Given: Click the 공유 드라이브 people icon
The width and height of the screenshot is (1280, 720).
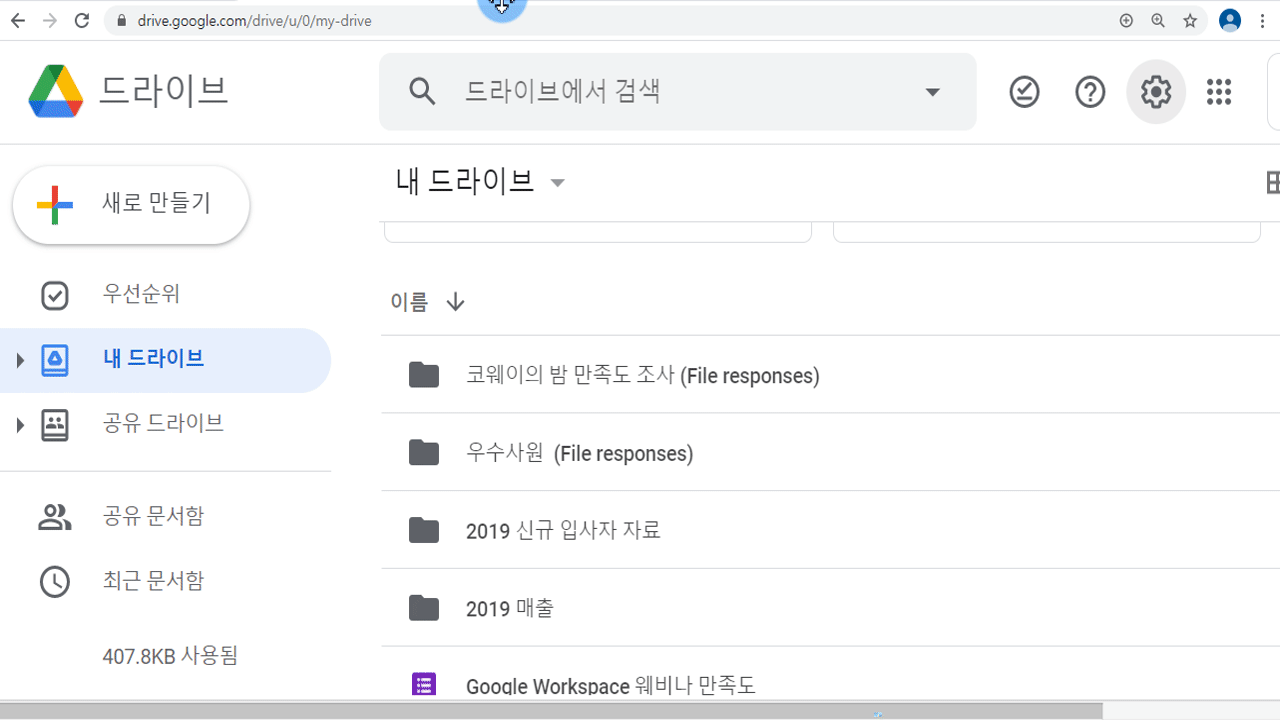Looking at the screenshot, I should pos(55,425).
